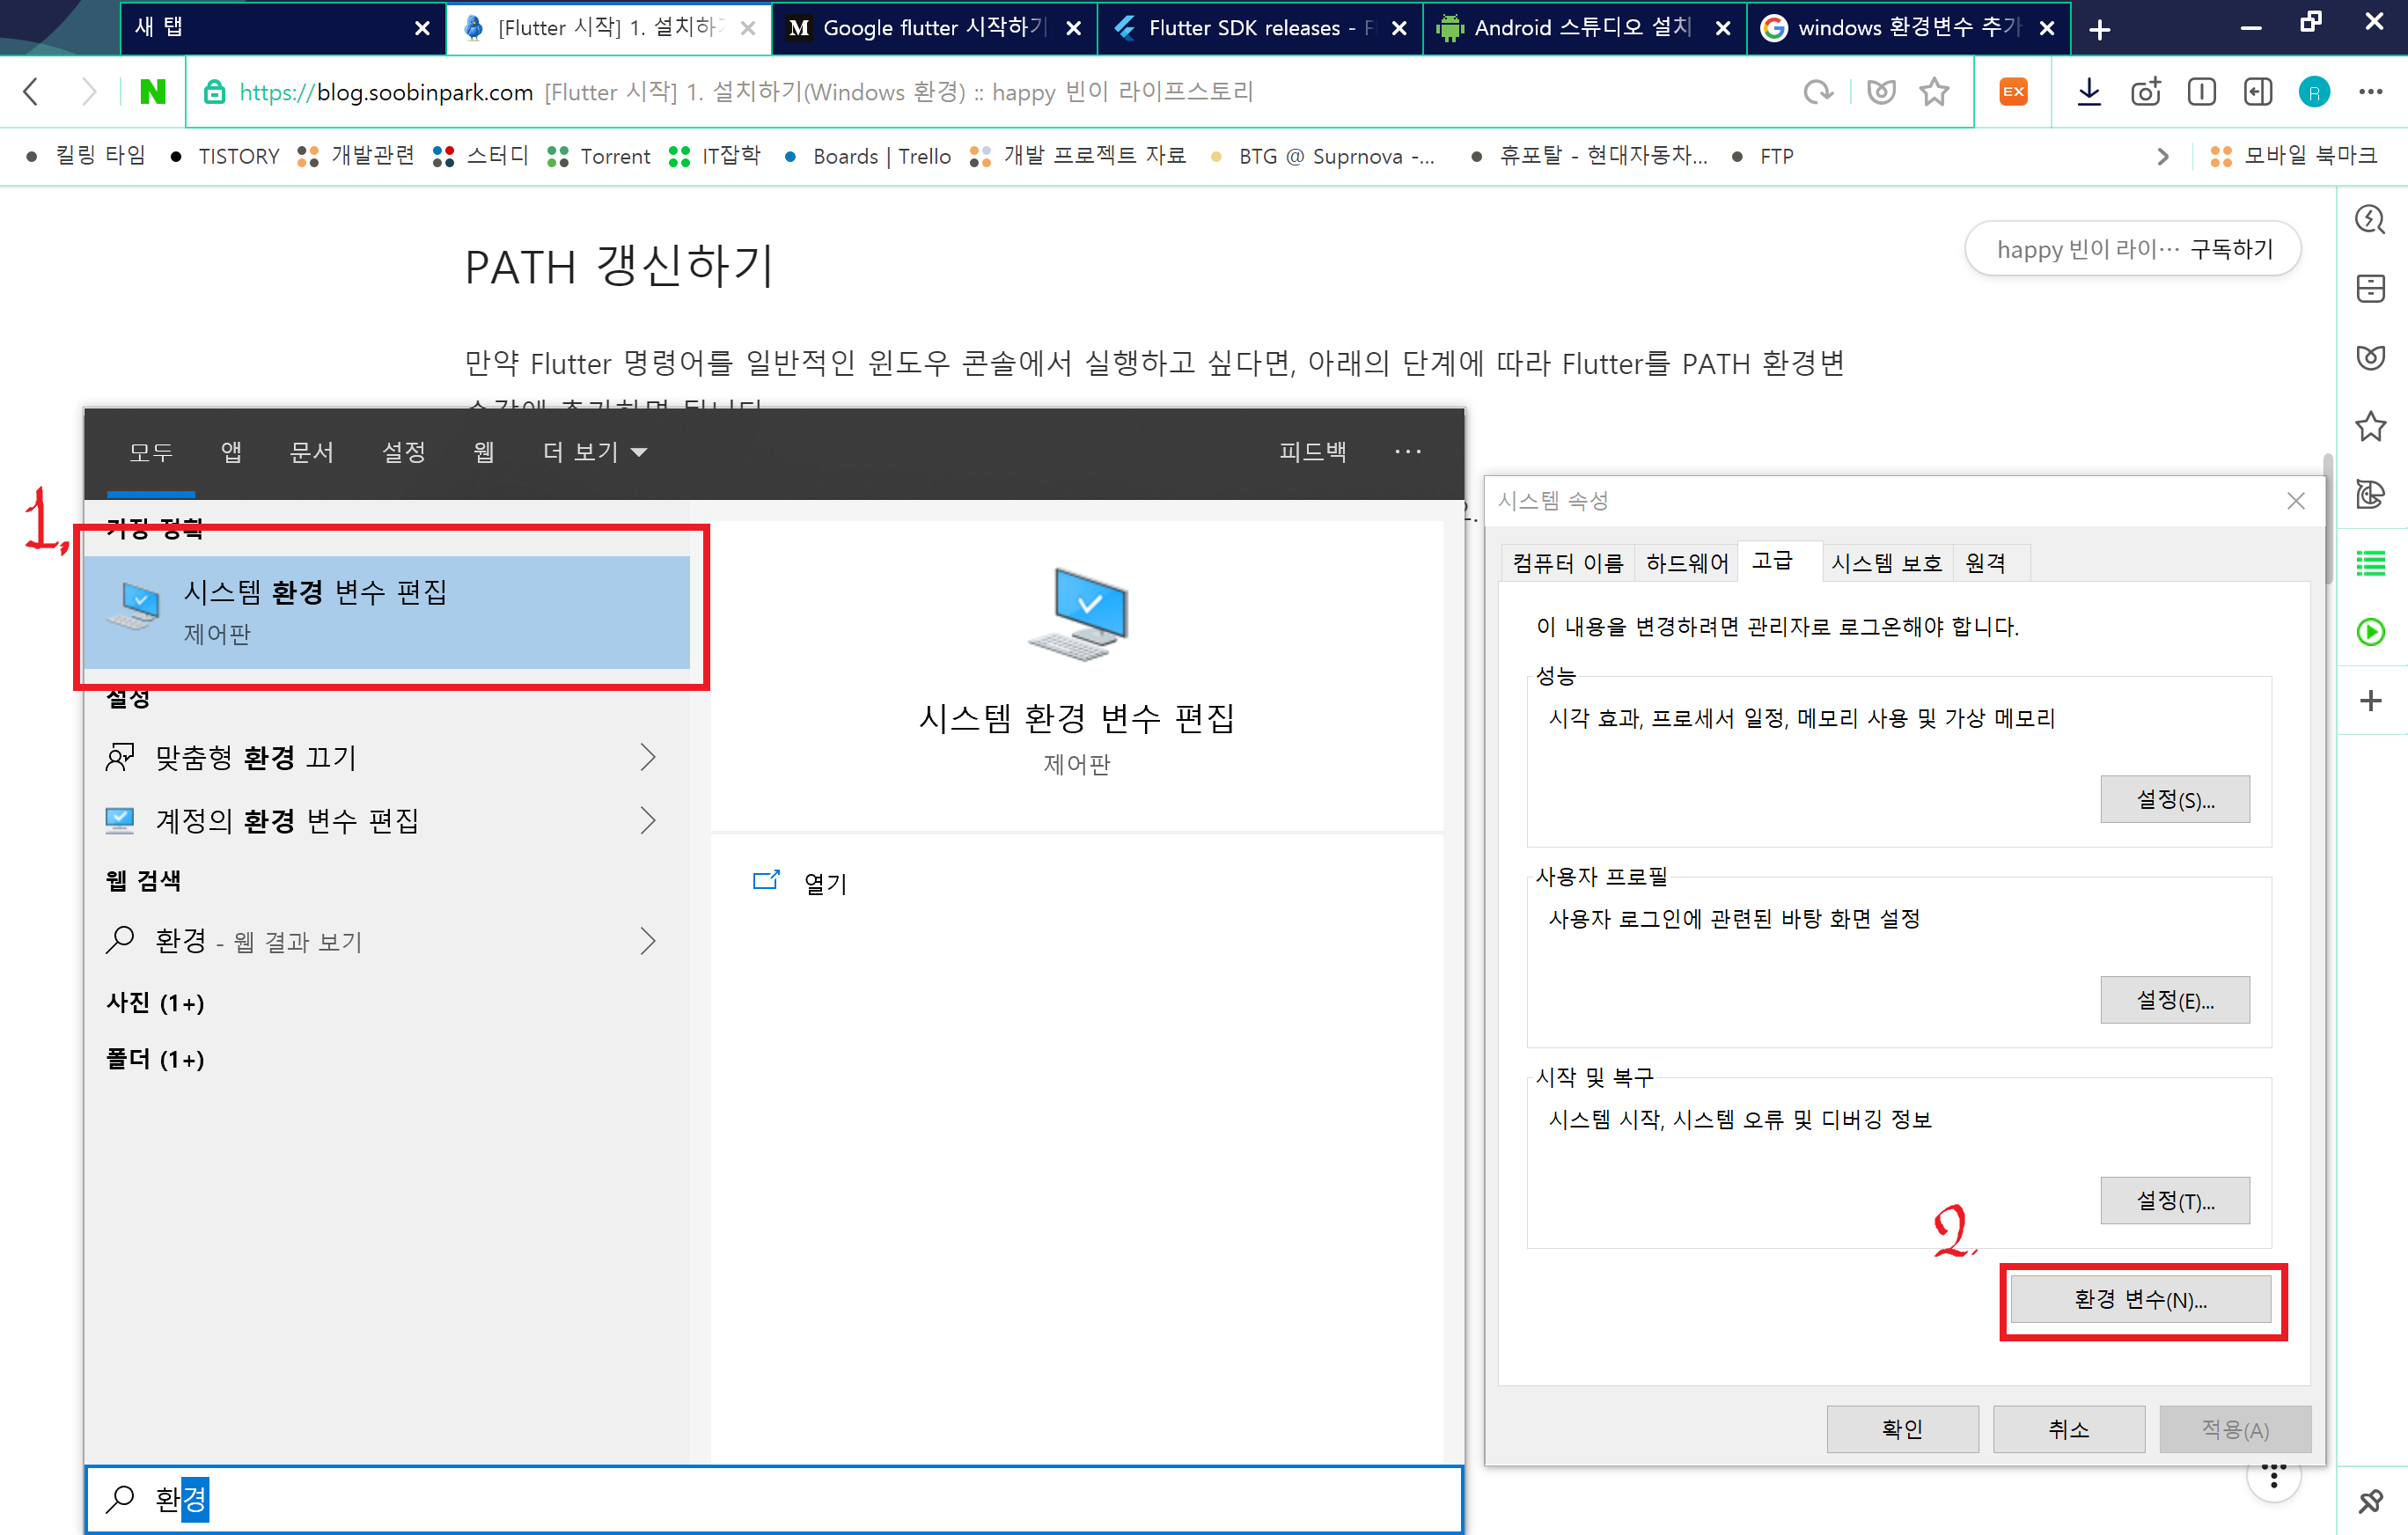
Task: Click the green list icon in sidebar
Action: [2370, 563]
